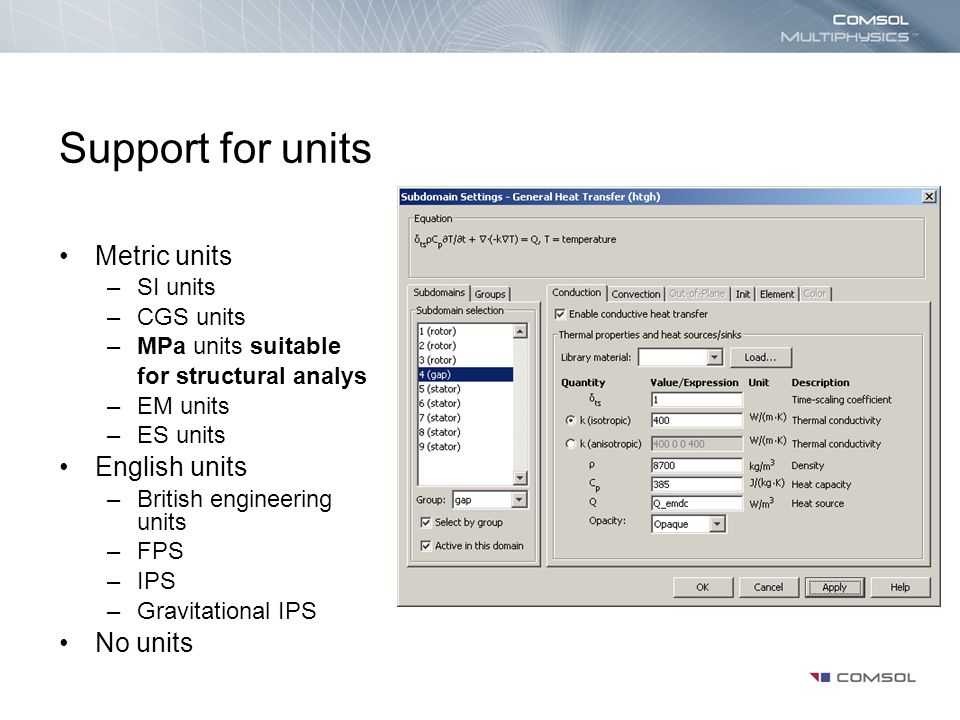Click subdomain list scroll down arrow
This screenshot has height=720, width=960.
click(520, 478)
